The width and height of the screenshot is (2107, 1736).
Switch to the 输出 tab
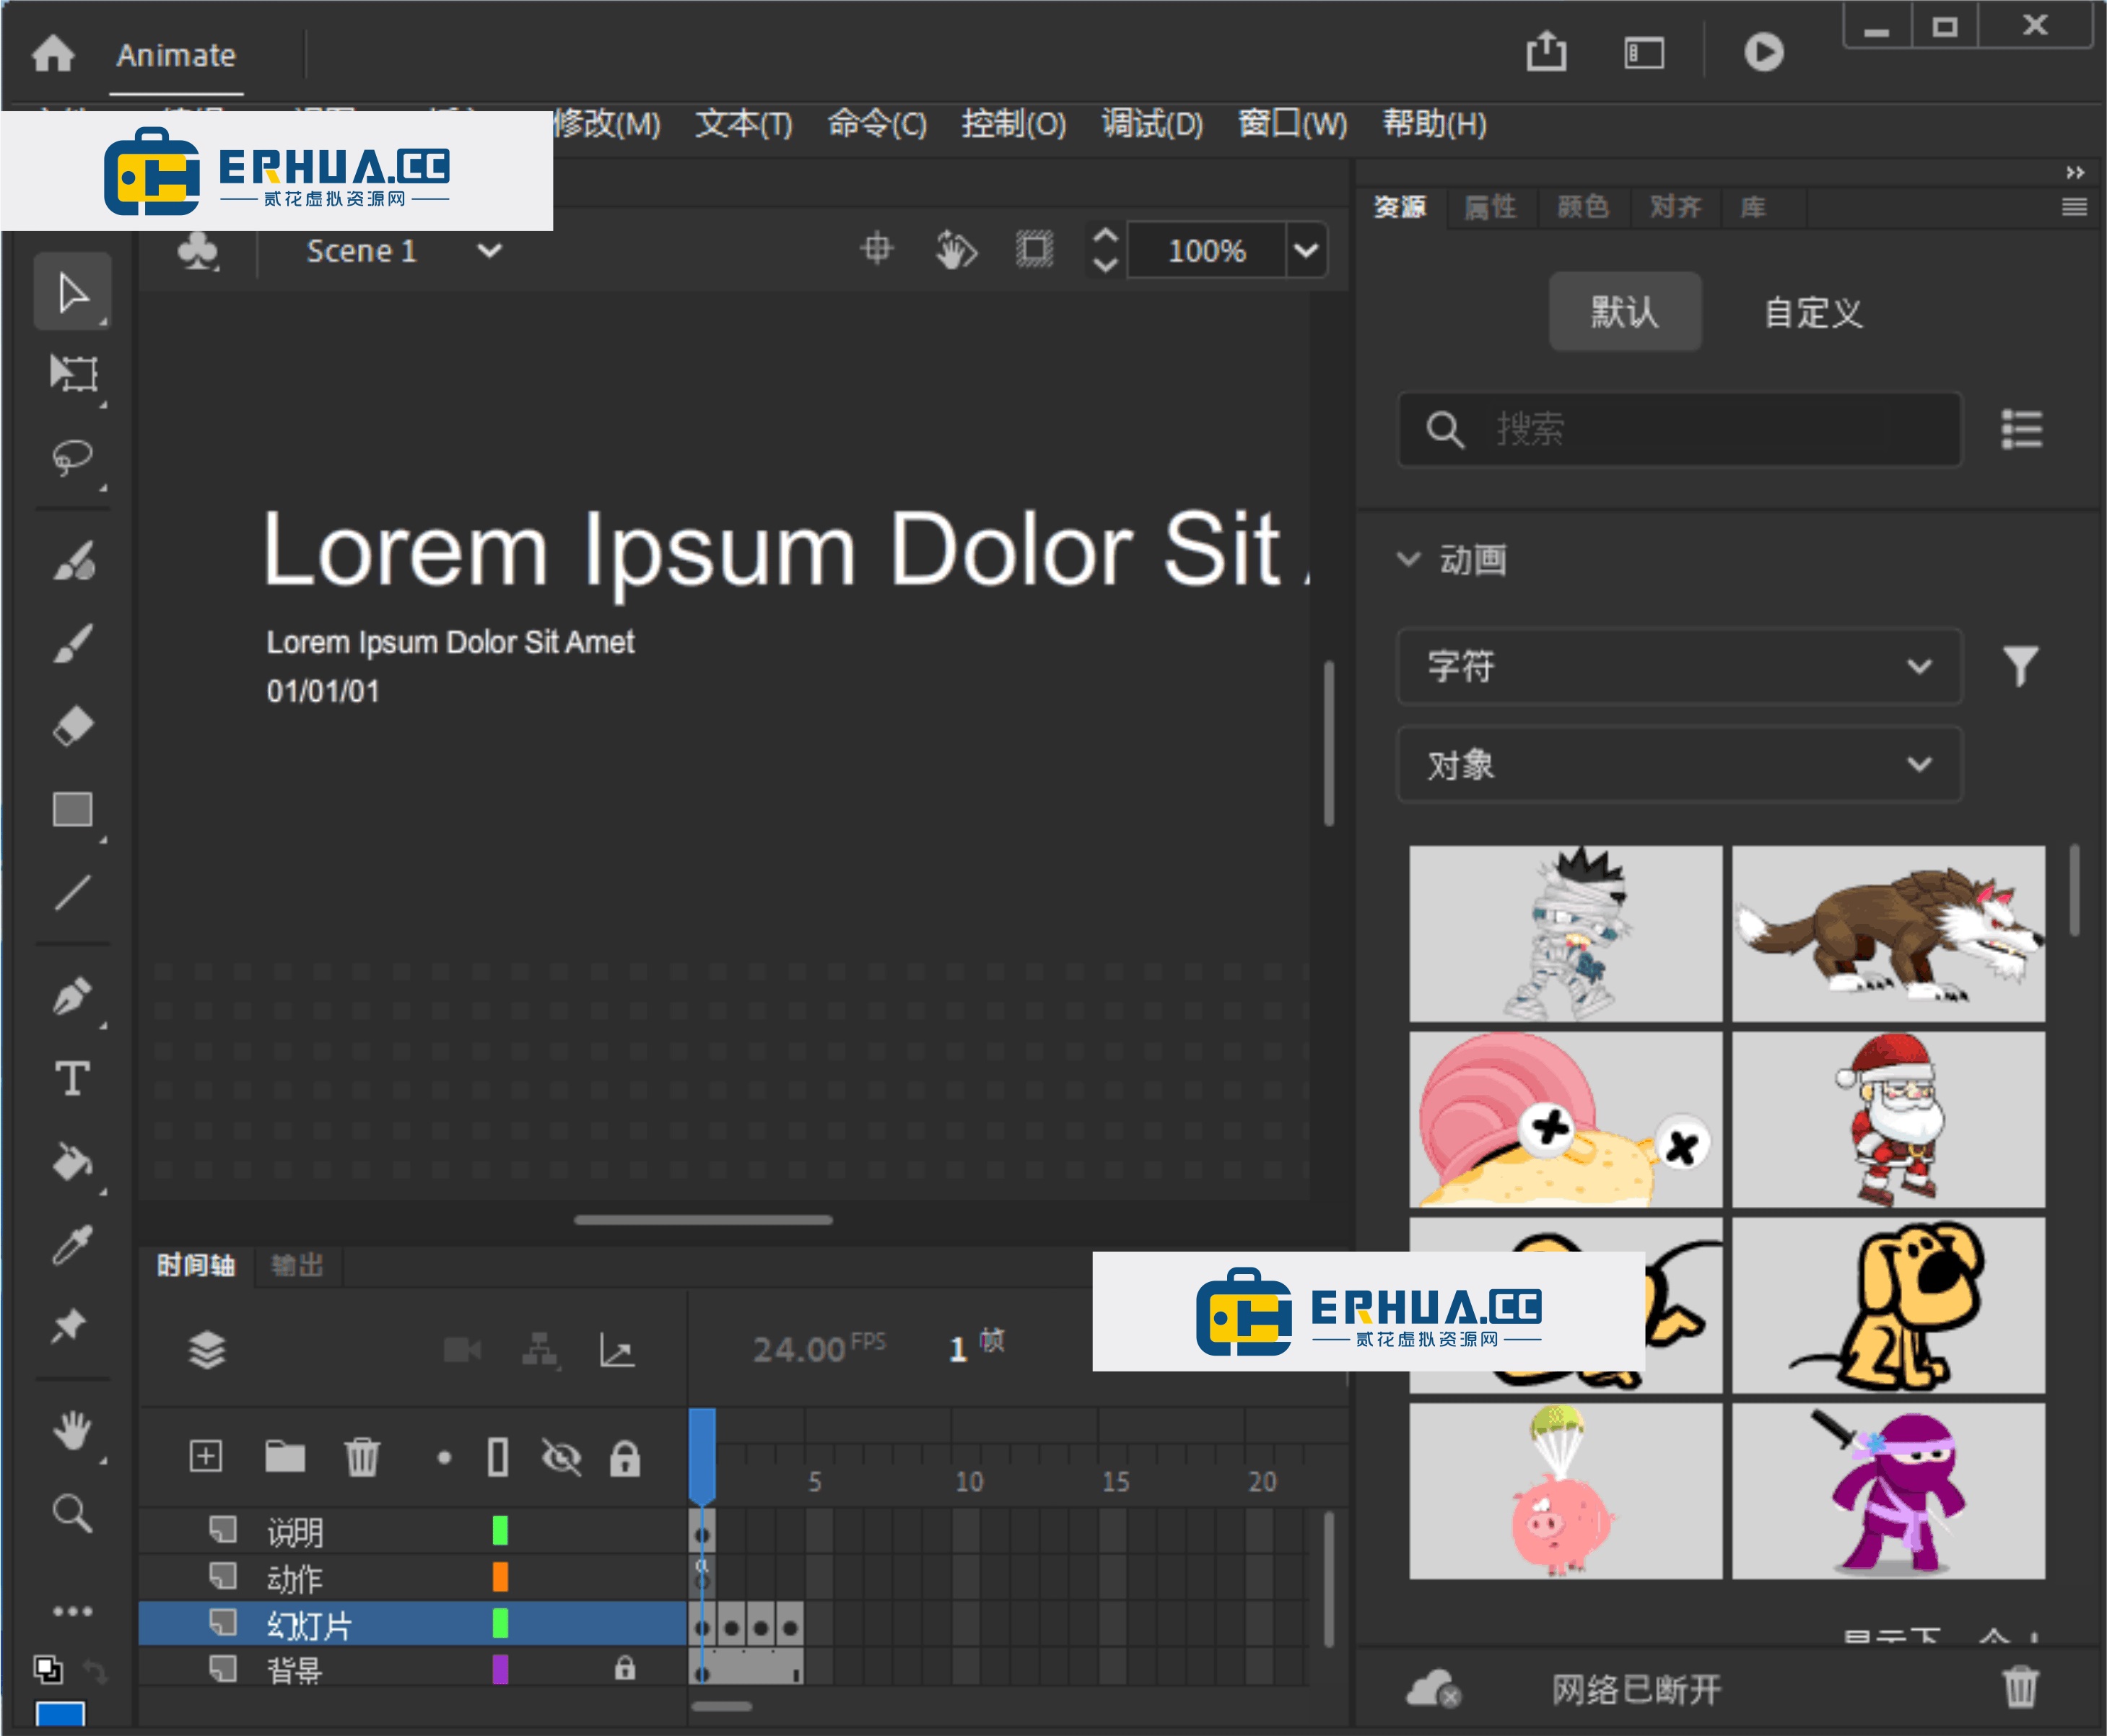pos(297,1265)
